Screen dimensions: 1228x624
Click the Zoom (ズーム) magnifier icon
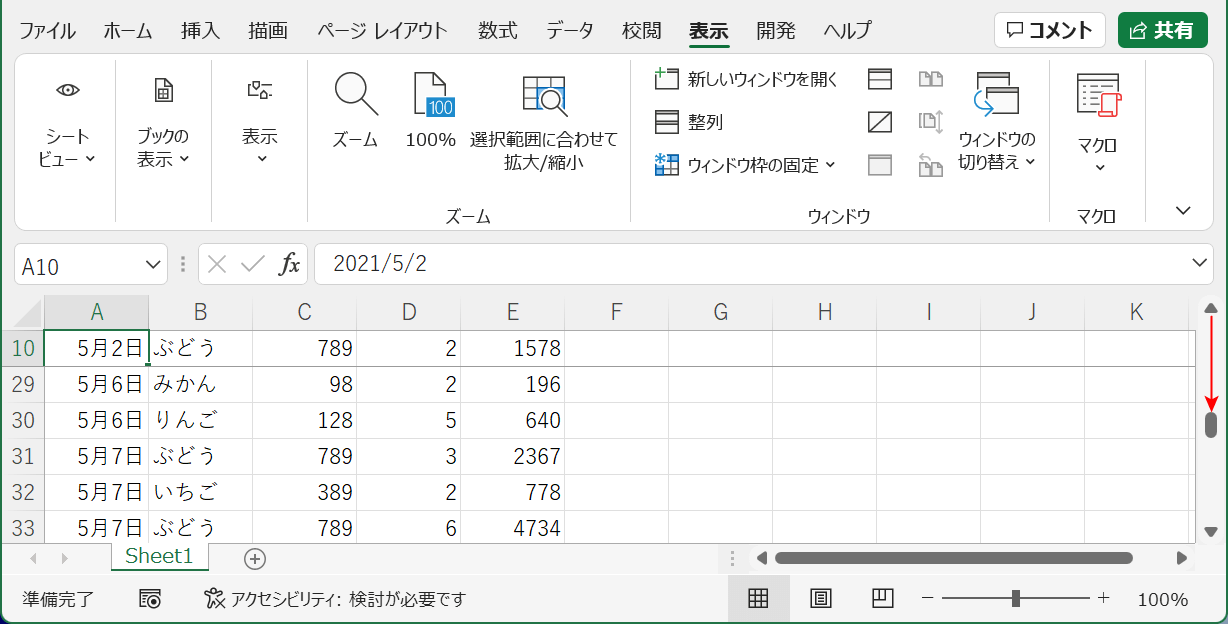(356, 110)
